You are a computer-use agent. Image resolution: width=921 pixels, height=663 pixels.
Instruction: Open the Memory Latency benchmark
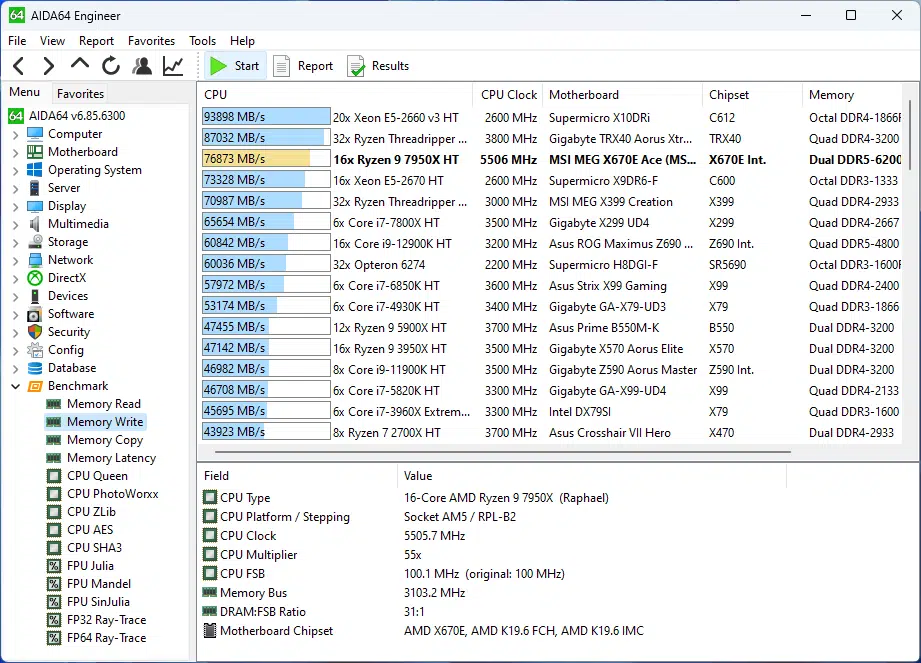101,458
